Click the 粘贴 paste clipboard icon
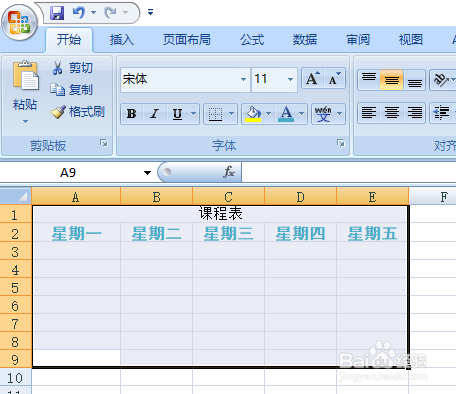This screenshot has width=456, height=394. click(26, 76)
